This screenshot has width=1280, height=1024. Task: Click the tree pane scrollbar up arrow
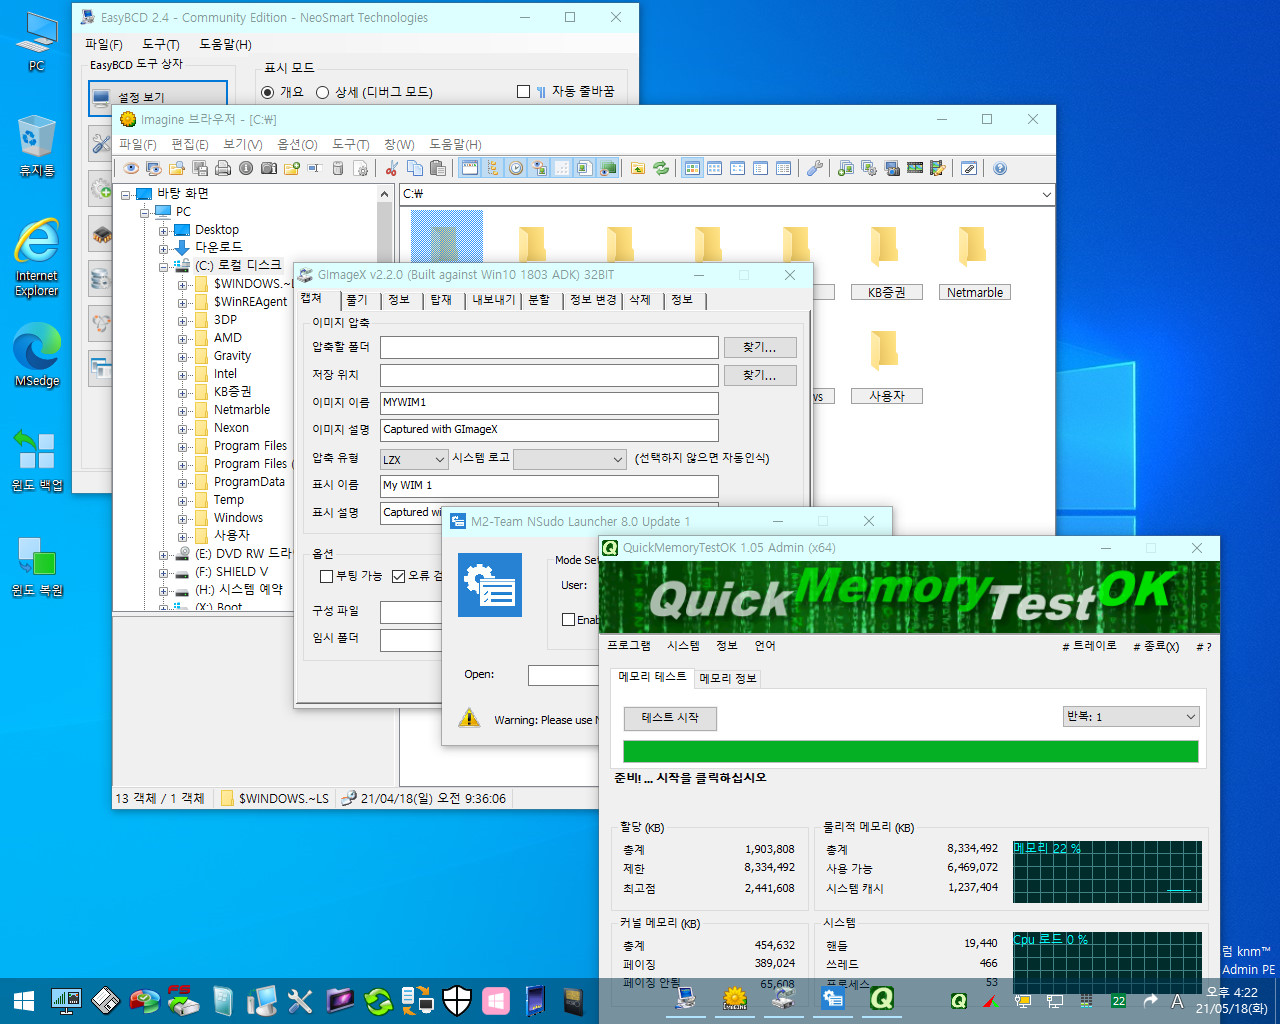point(385,194)
